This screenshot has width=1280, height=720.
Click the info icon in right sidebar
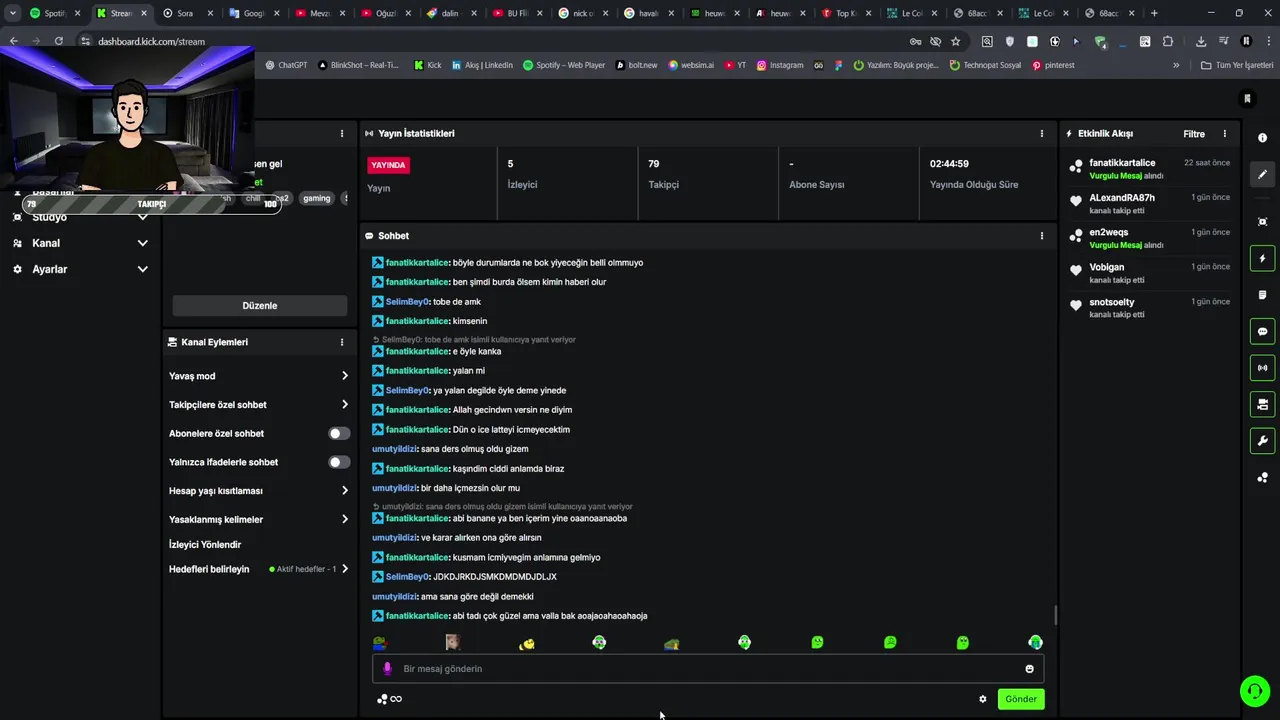point(1262,138)
